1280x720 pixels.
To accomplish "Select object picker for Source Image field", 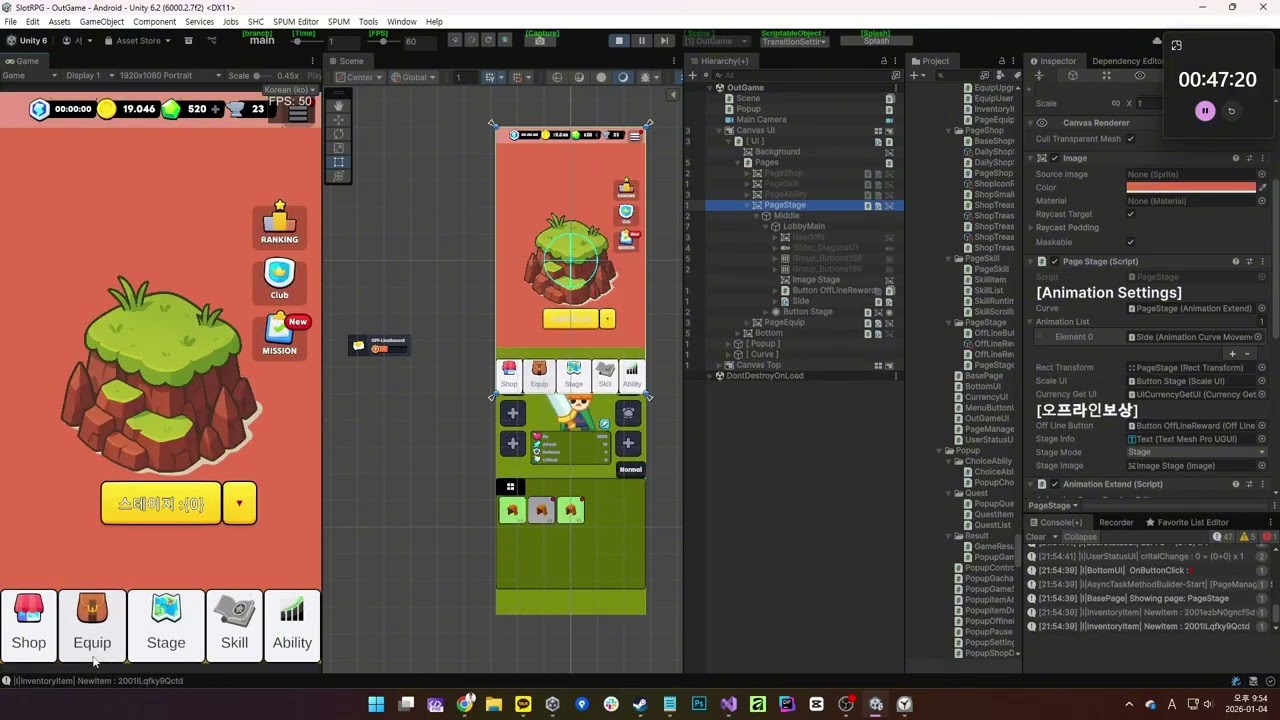I will tap(1262, 174).
